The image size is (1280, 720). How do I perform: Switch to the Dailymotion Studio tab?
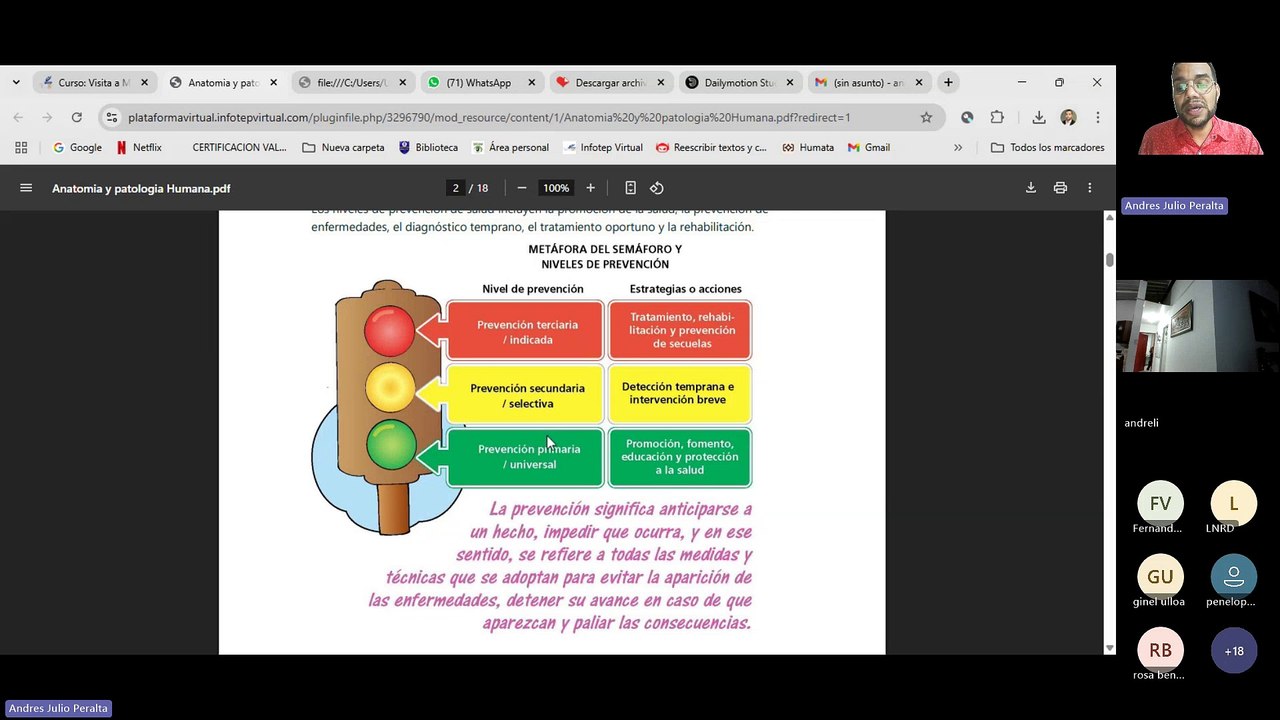[x=740, y=83]
